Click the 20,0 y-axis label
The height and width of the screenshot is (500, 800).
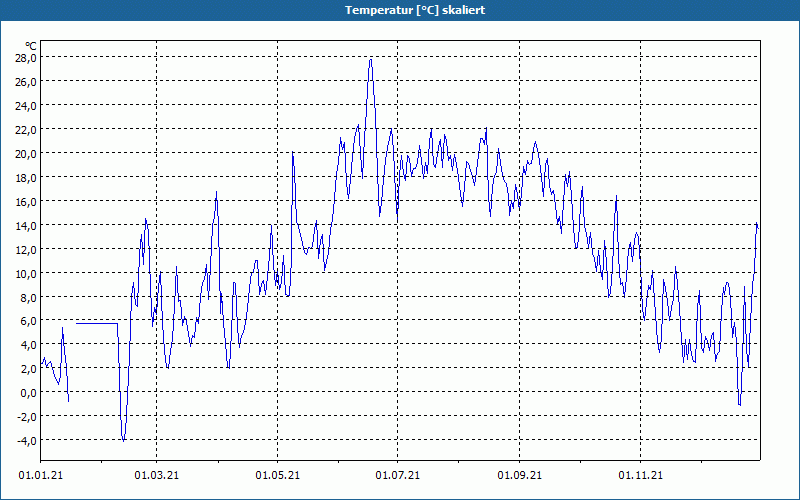26,154
